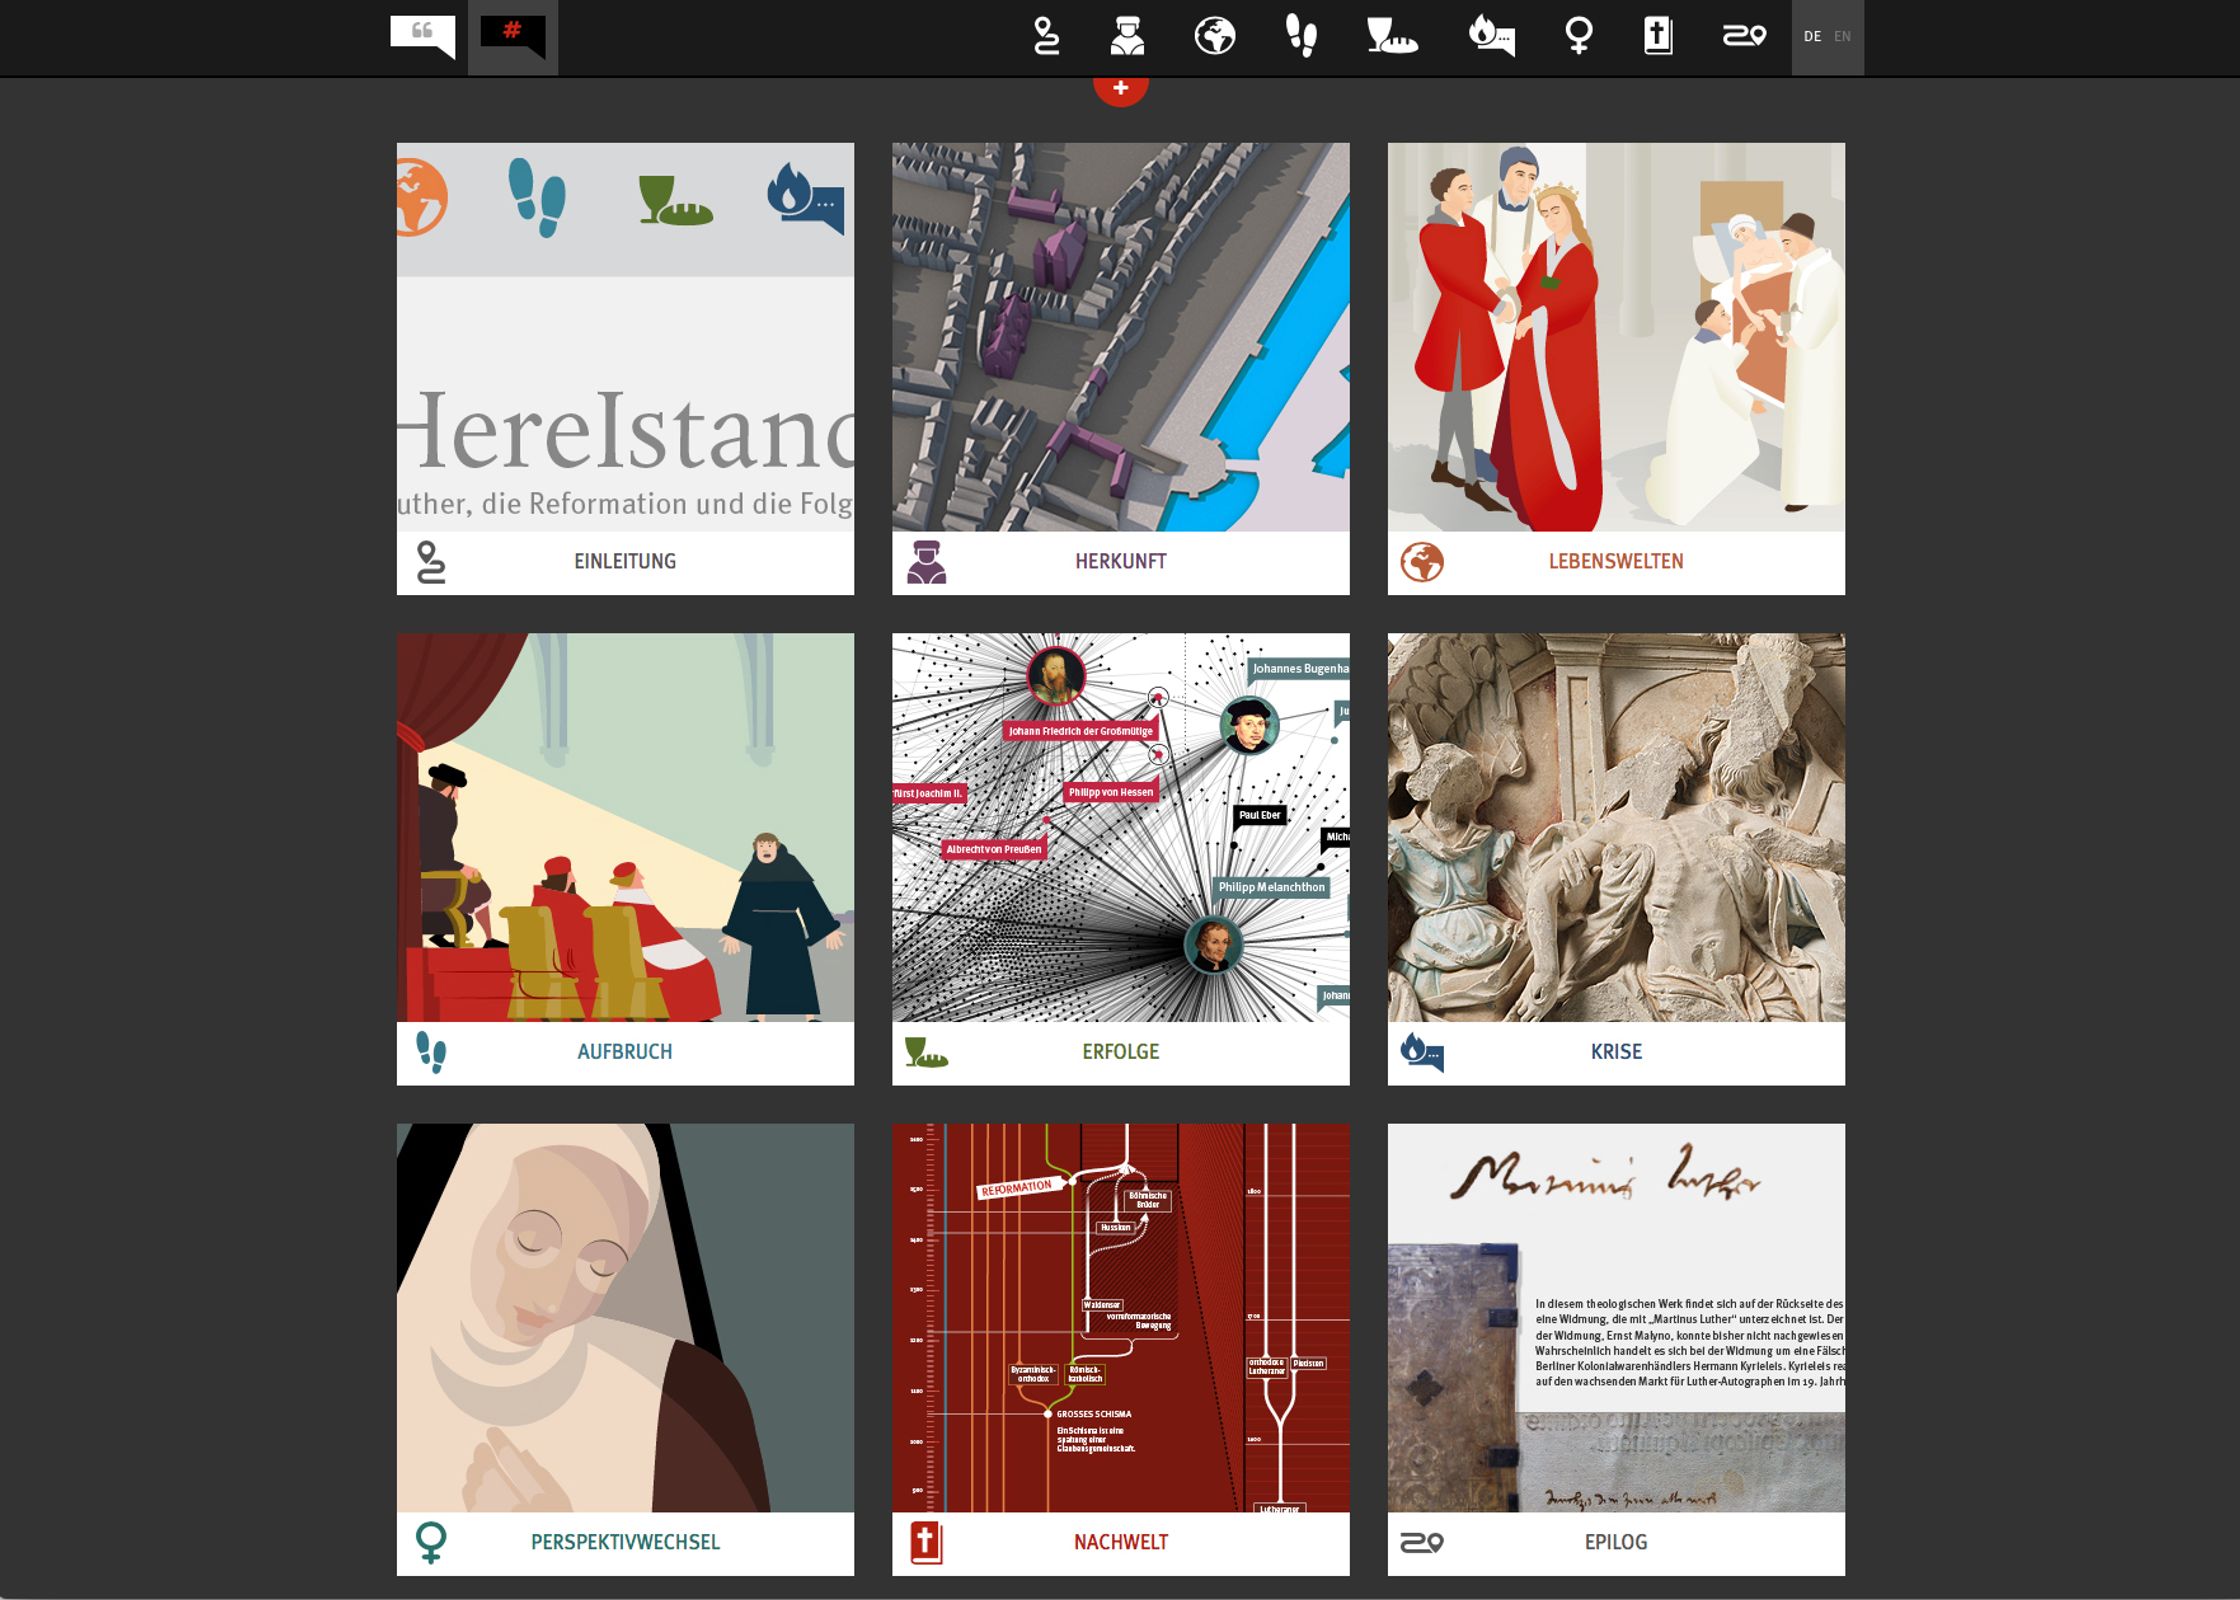
Task: Click the quote speech bubble icon
Action: coord(422,36)
